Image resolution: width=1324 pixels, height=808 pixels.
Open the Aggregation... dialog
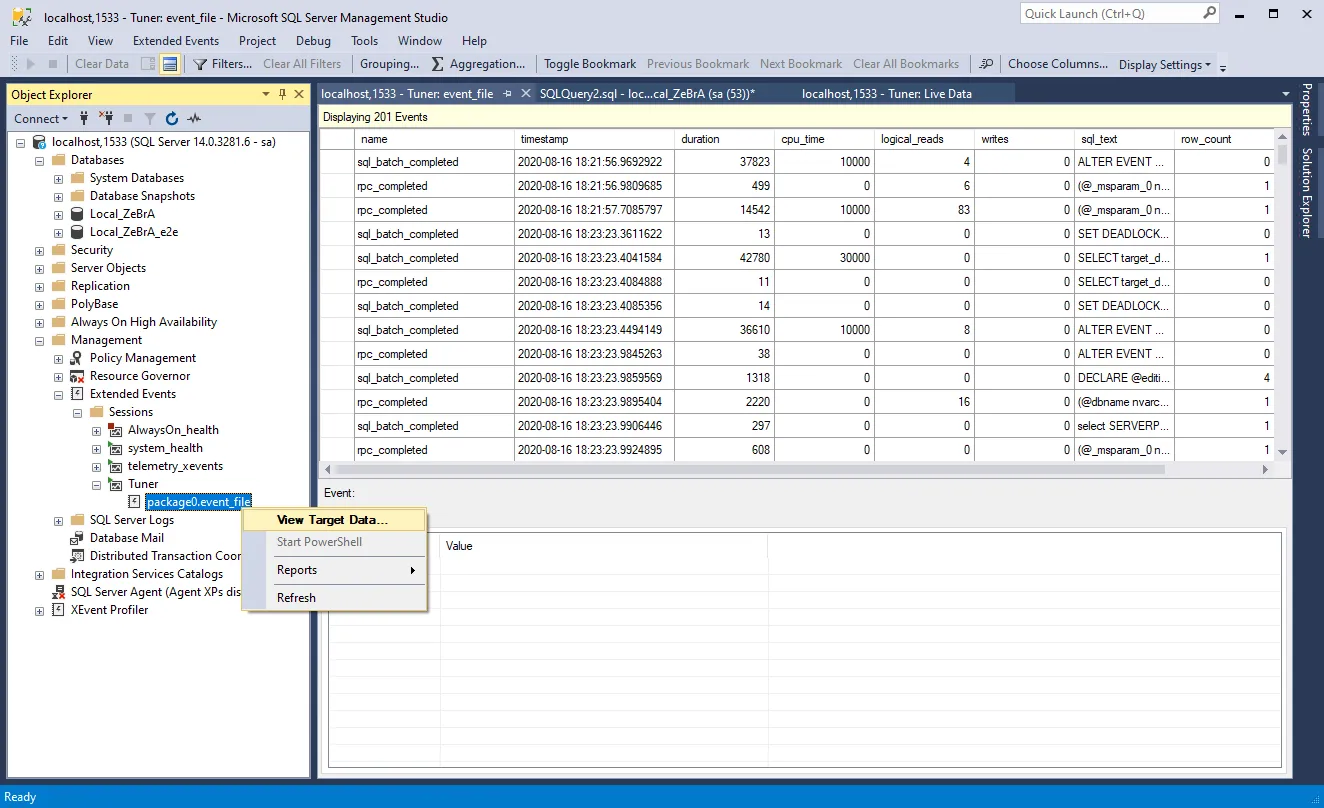point(478,64)
